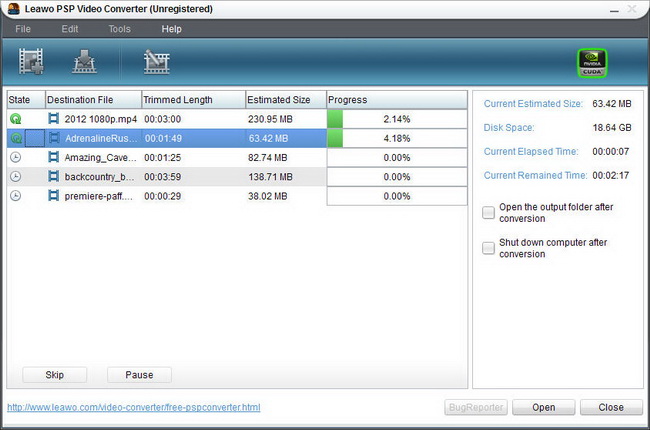The width and height of the screenshot is (650, 430).
Task: Click the 00:03:59 trimmed length cell
Action: 162,177
